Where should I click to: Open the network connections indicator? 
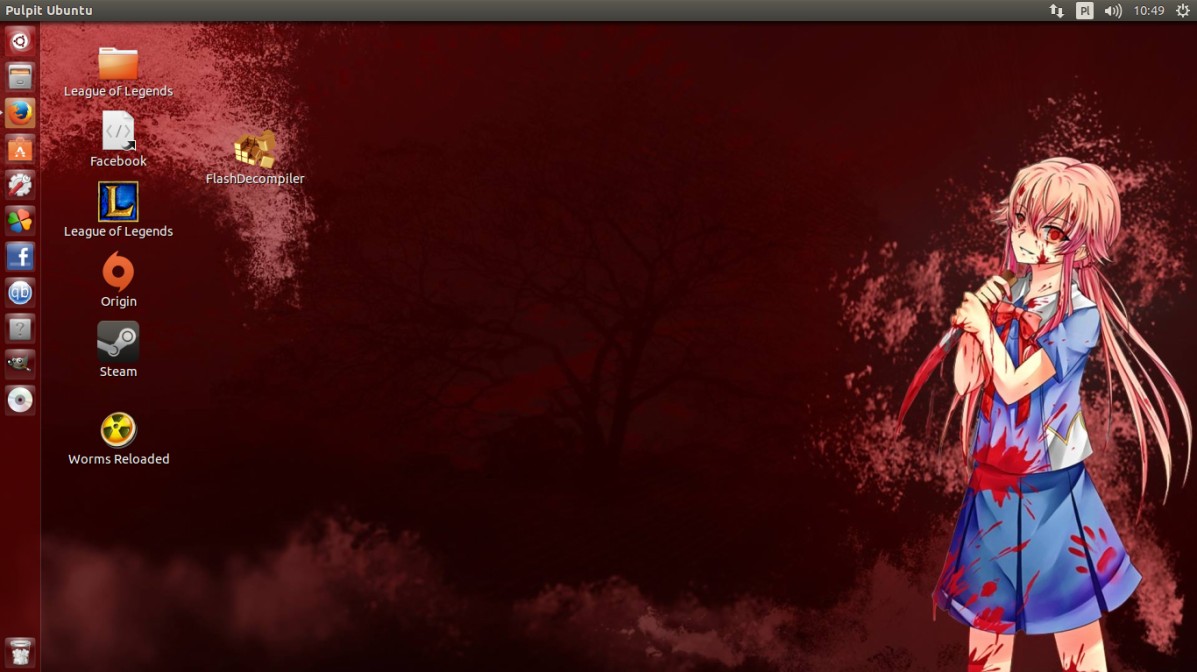pos(1057,11)
